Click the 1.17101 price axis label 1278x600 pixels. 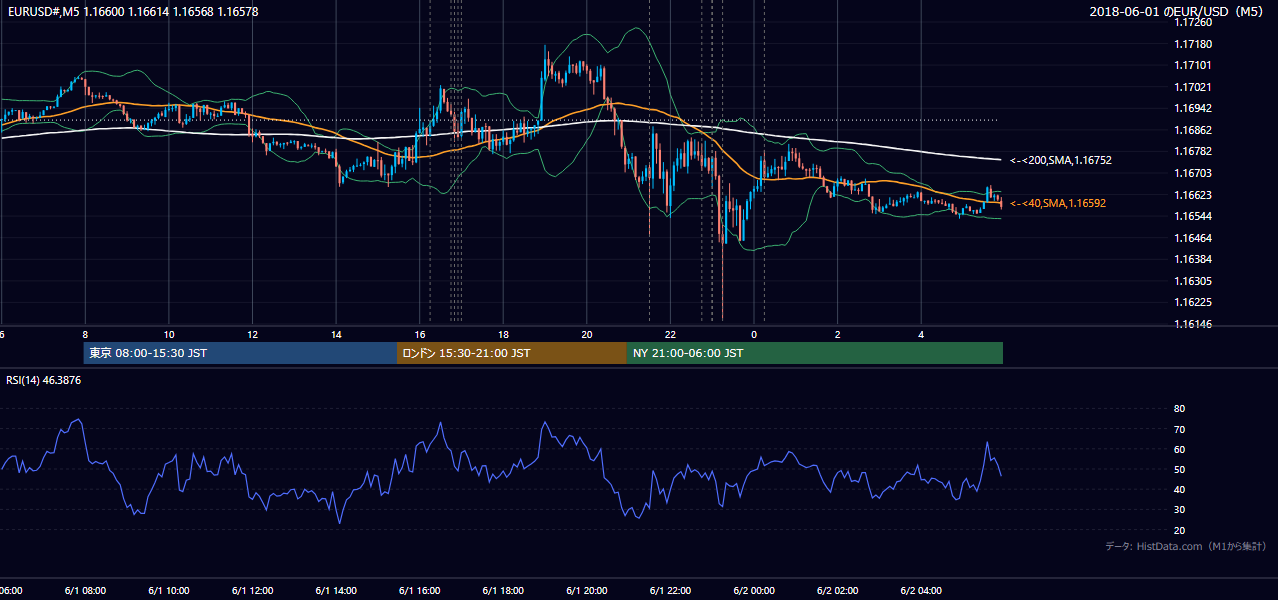tap(1194, 66)
